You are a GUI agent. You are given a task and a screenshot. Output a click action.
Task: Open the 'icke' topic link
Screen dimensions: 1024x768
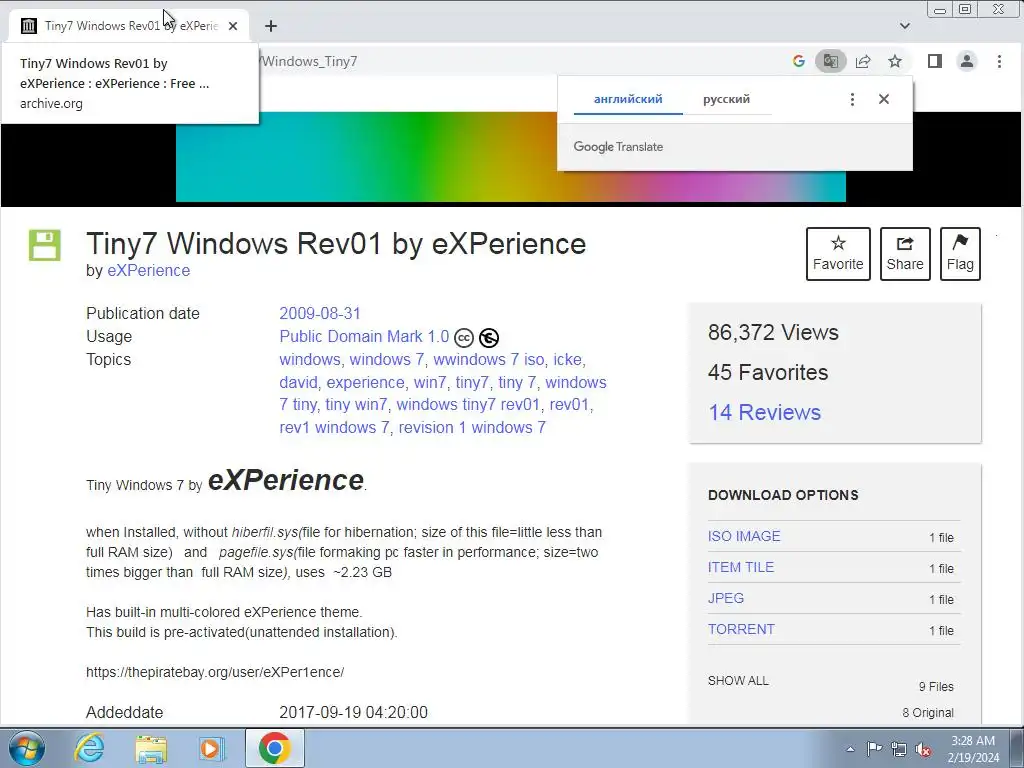[567, 360]
